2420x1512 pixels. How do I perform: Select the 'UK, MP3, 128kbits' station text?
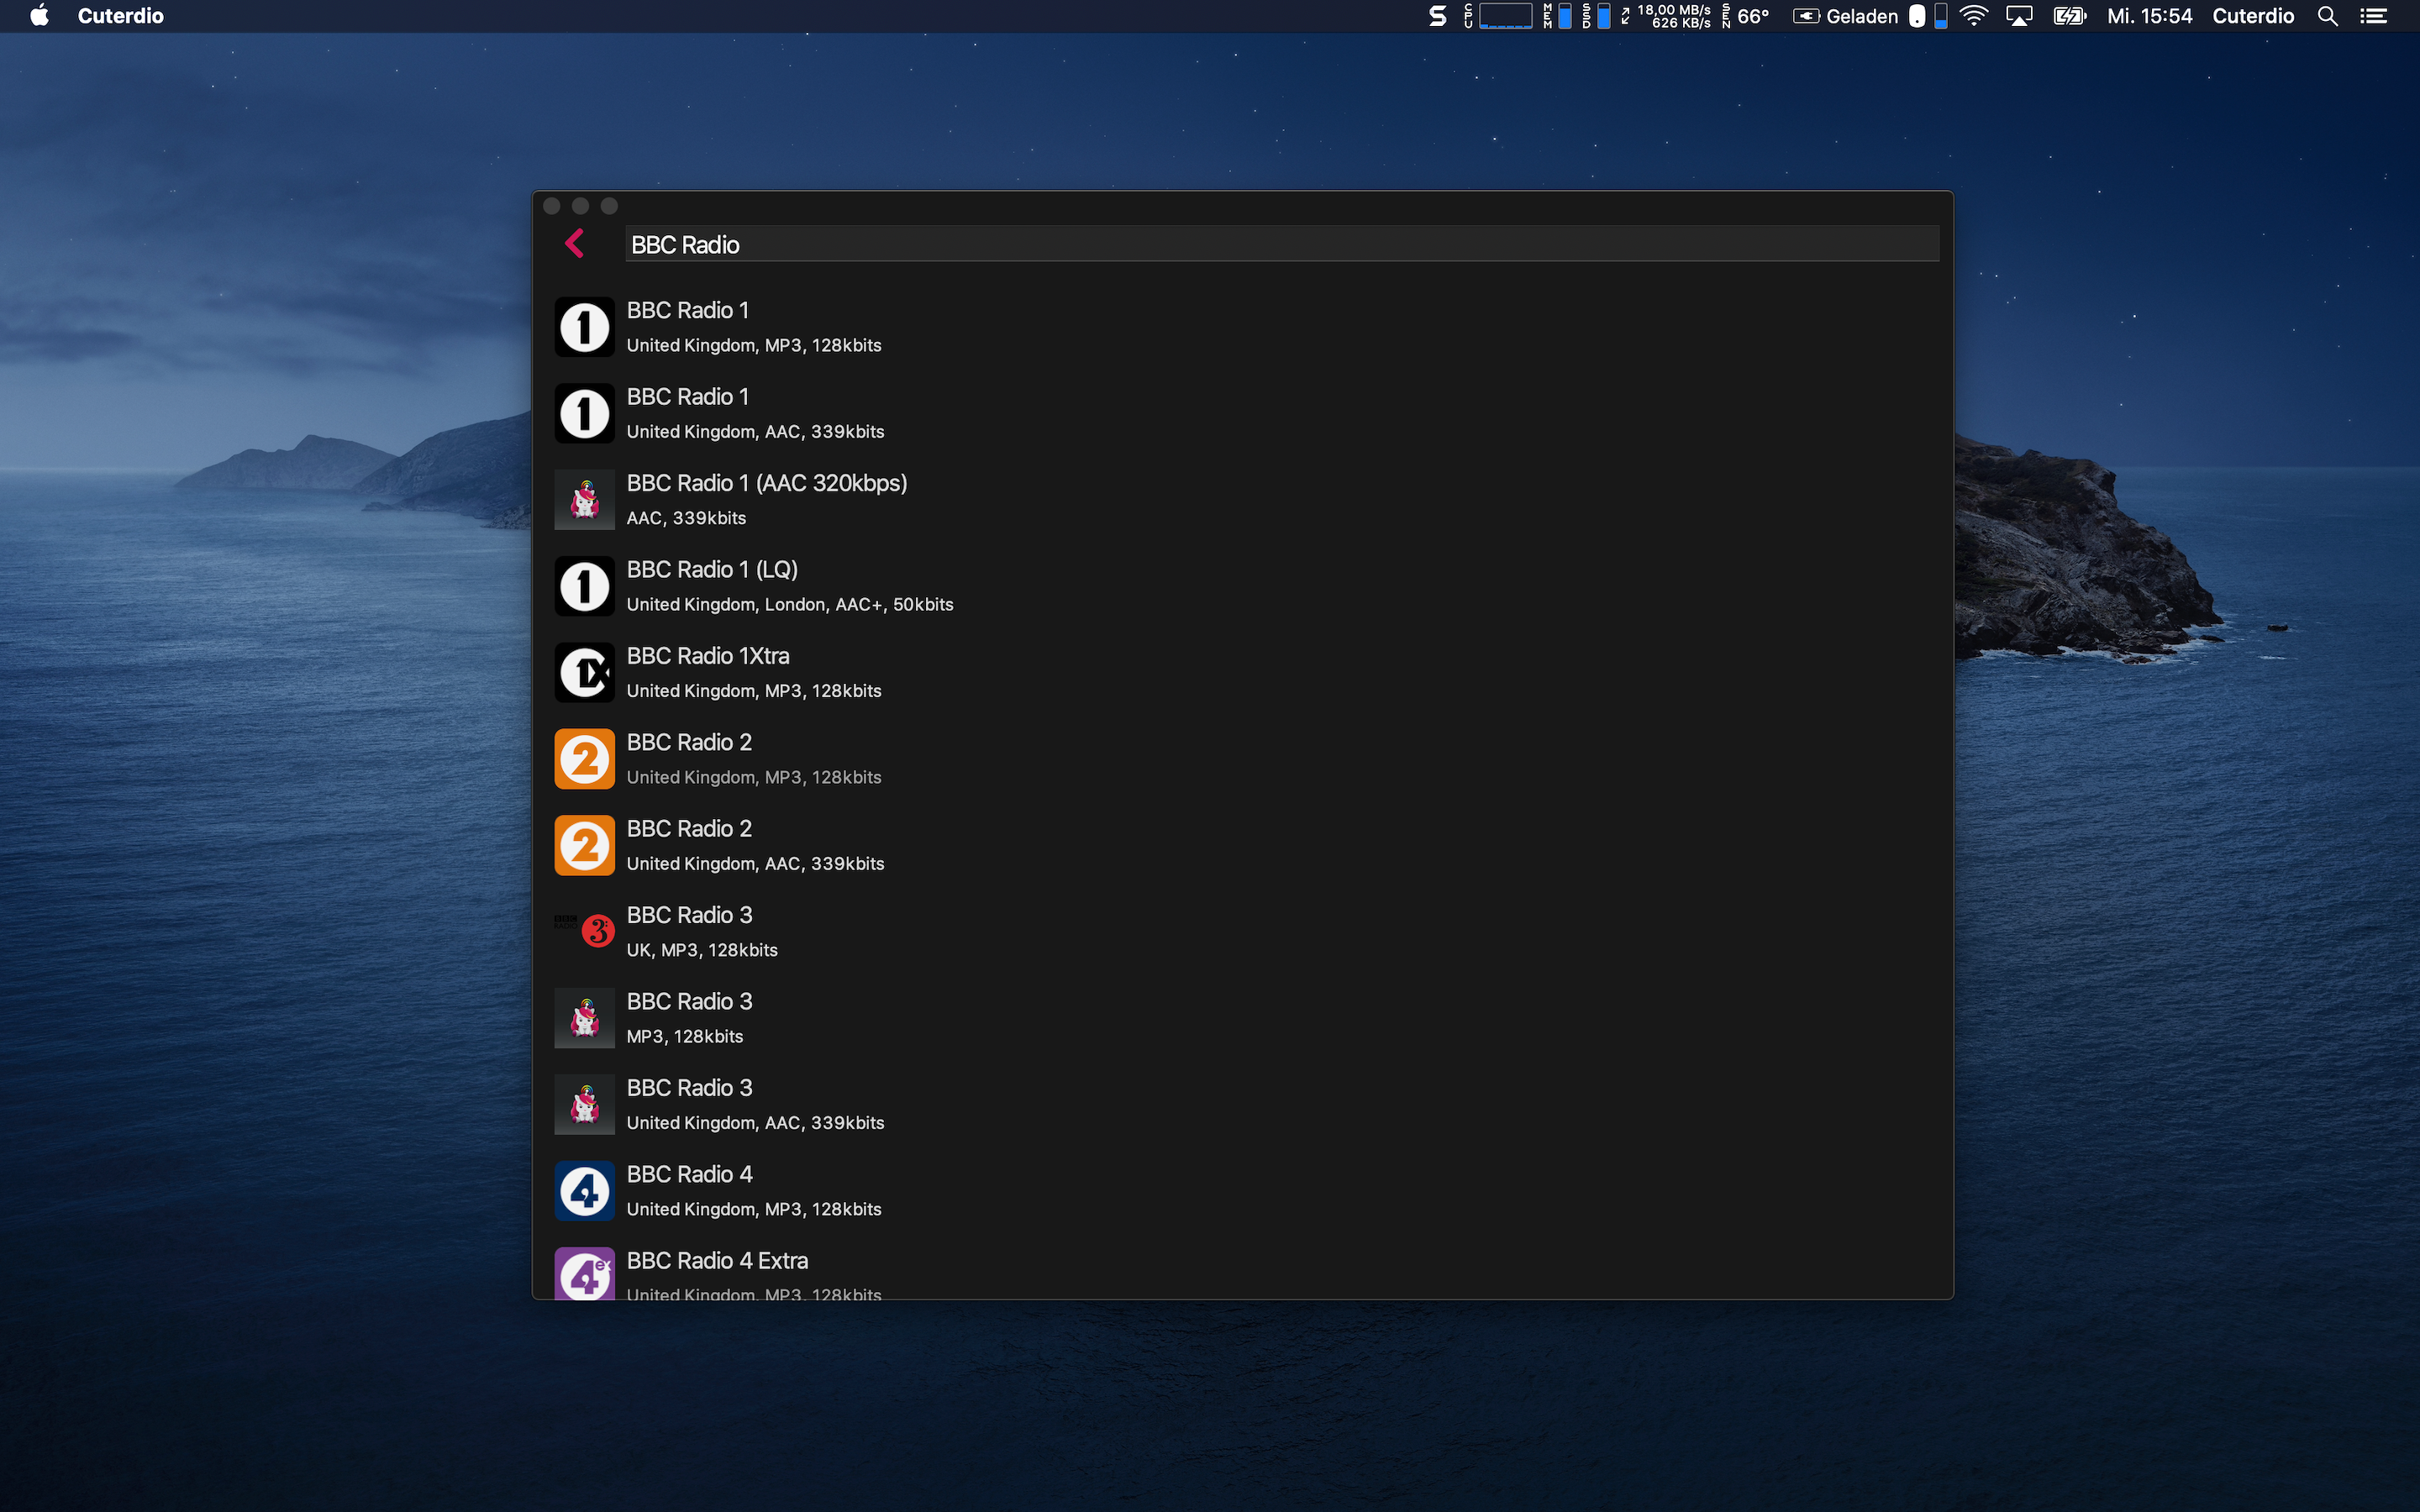tap(702, 950)
